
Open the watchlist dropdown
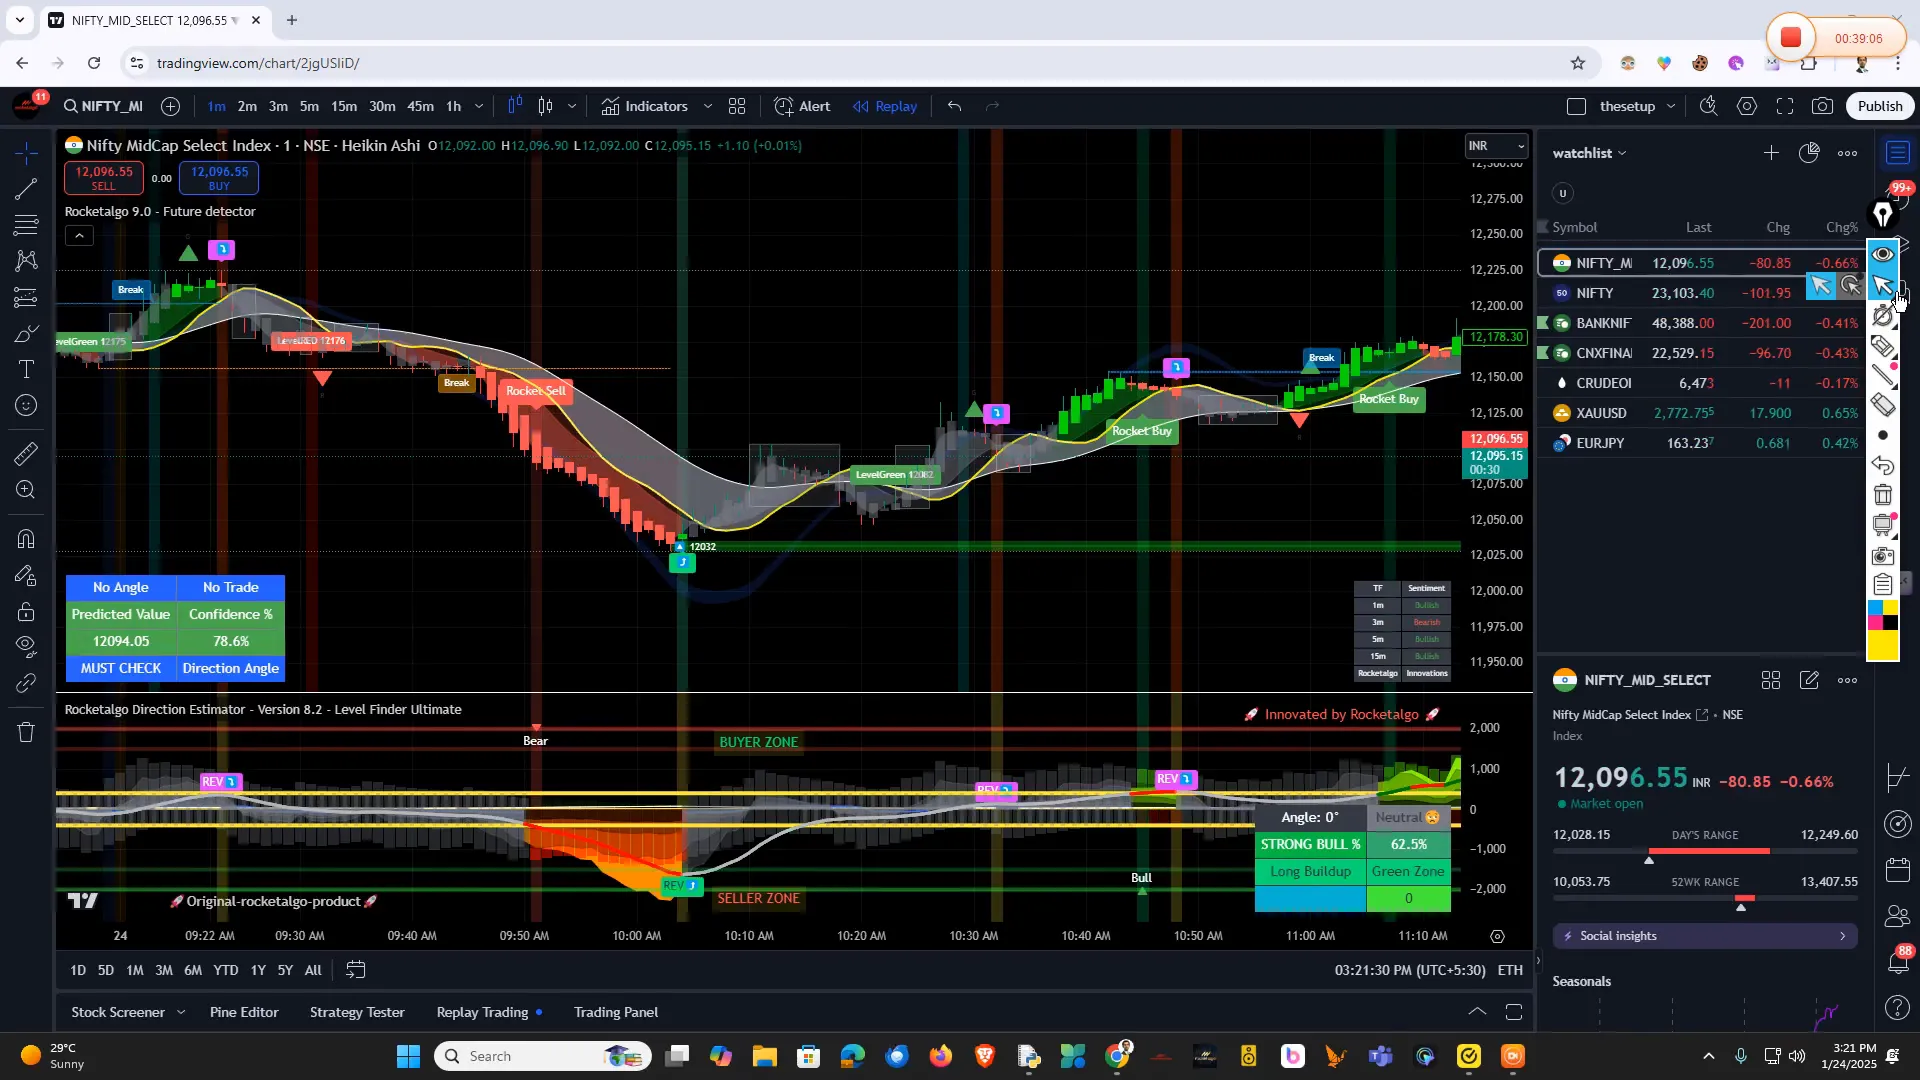1589,153
